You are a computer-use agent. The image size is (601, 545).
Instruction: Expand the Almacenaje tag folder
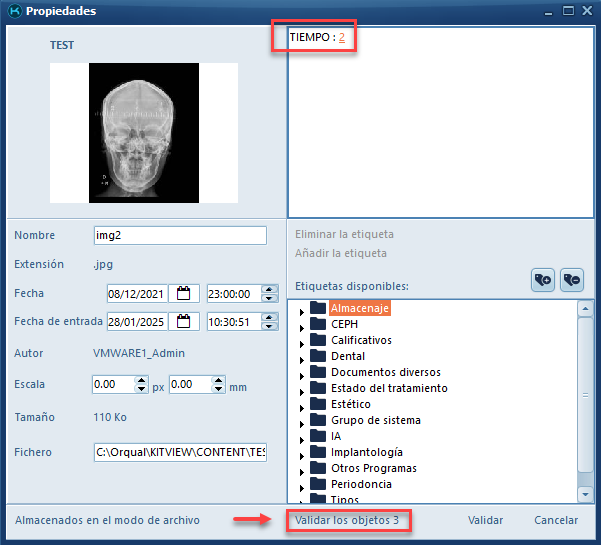tap(302, 312)
